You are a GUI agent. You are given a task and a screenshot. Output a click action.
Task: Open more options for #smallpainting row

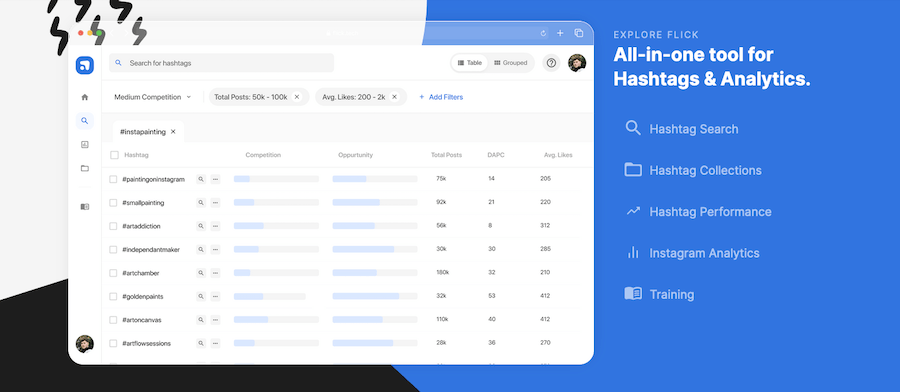pyautogui.click(x=215, y=203)
